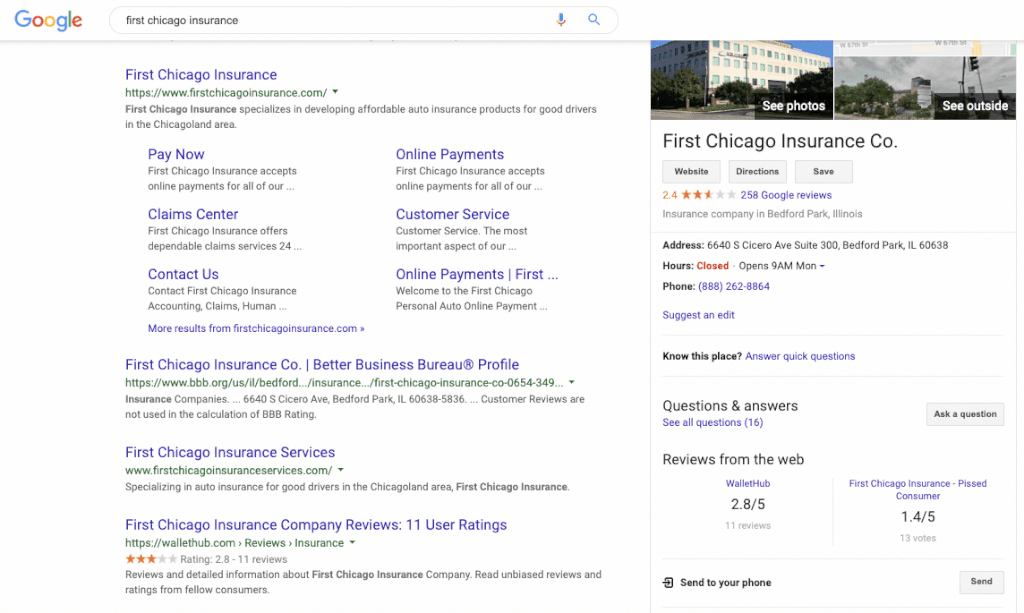
Task: Open First Chicago Insurance - Pissed Consumer link
Action: click(918, 490)
